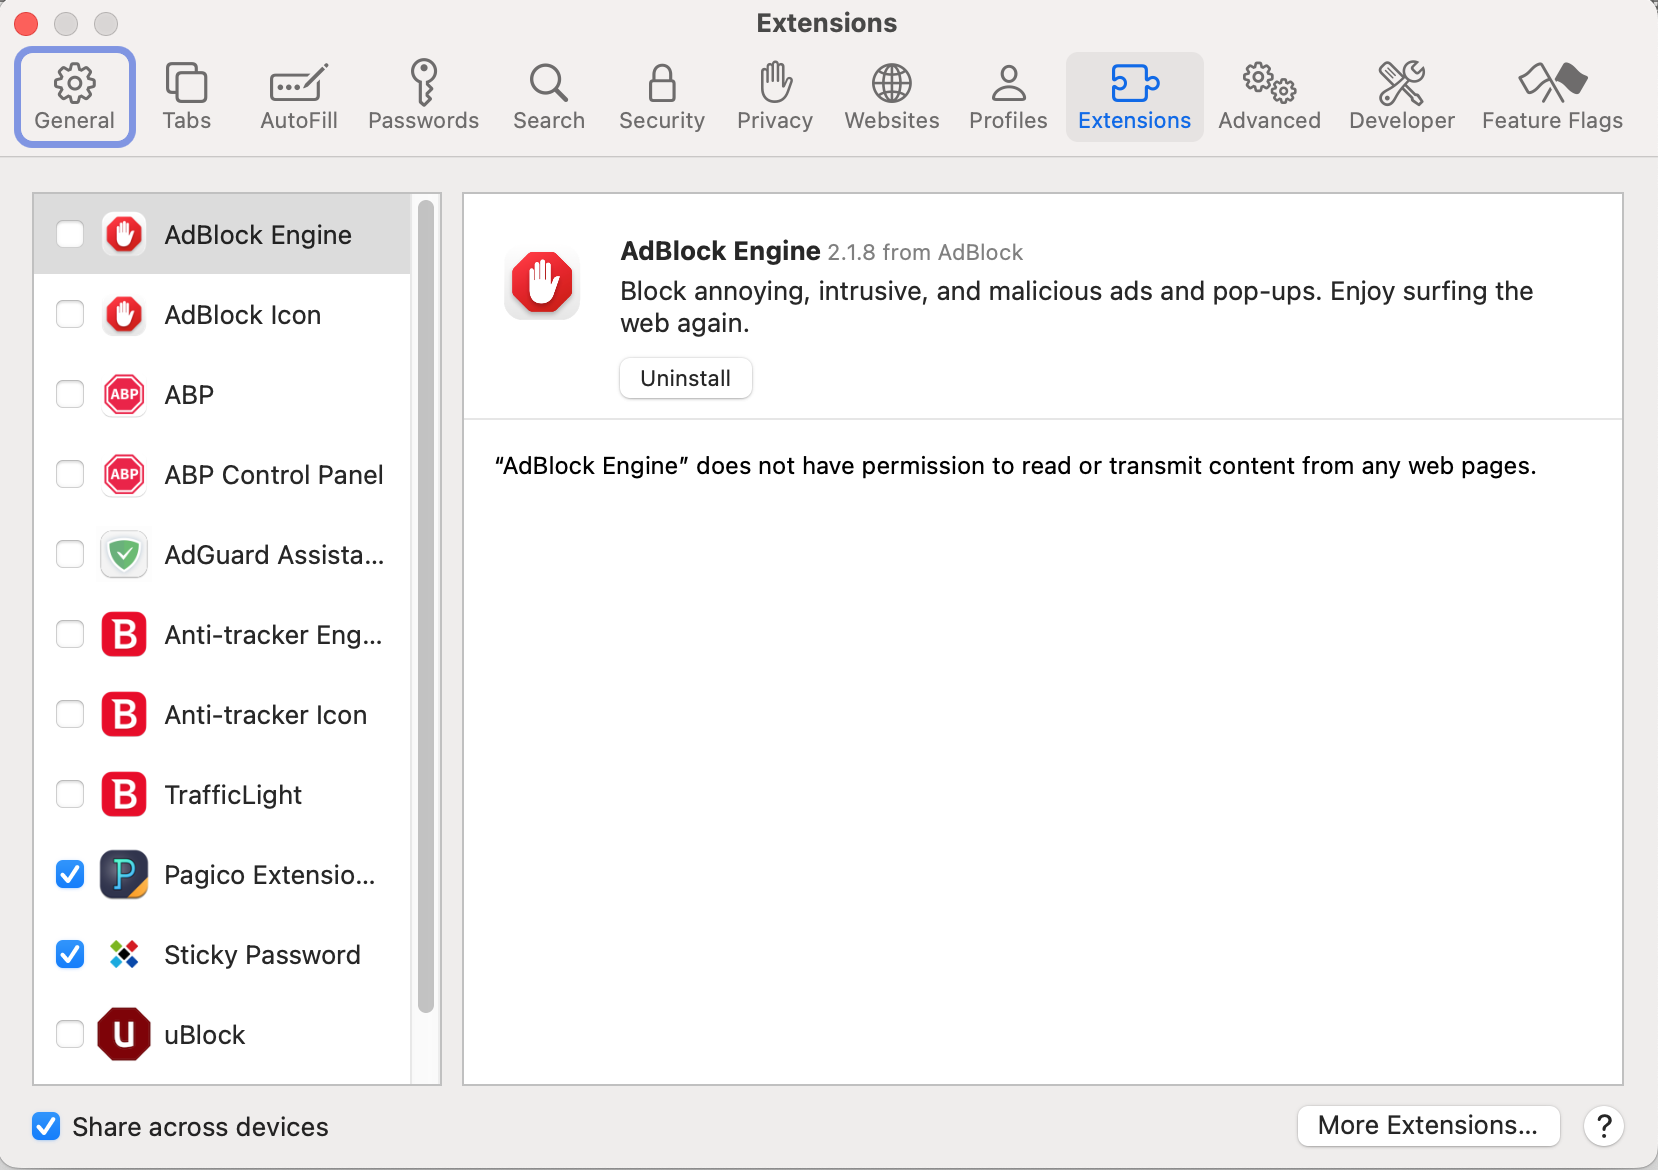This screenshot has height=1170, width=1658.
Task: Close the Extensions window with red button
Action: (26, 23)
